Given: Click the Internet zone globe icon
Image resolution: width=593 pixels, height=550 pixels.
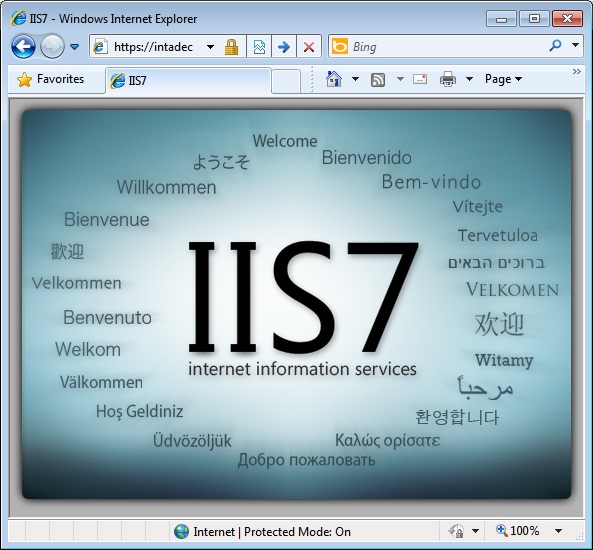Looking at the screenshot, I should (x=181, y=531).
